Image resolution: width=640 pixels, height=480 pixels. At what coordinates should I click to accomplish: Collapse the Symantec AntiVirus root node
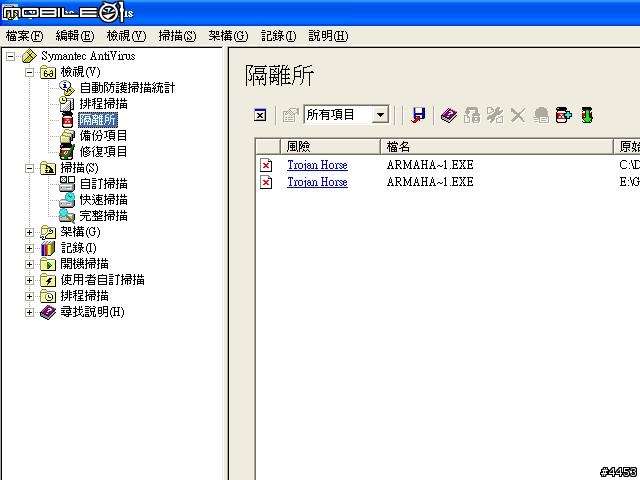pyautogui.click(x=11, y=56)
